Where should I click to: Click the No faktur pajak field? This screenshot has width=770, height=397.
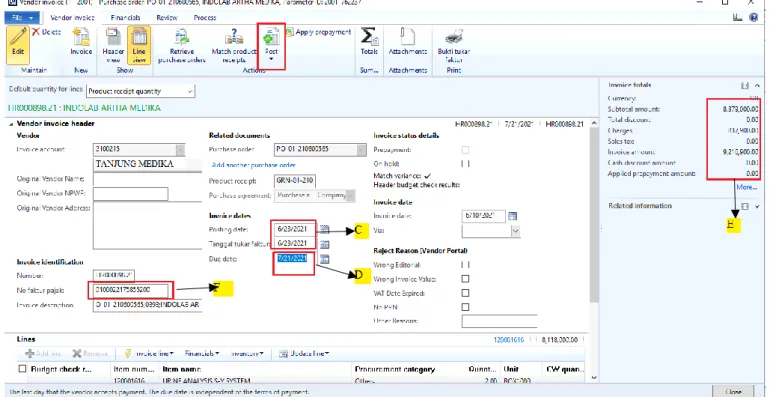tap(131, 290)
